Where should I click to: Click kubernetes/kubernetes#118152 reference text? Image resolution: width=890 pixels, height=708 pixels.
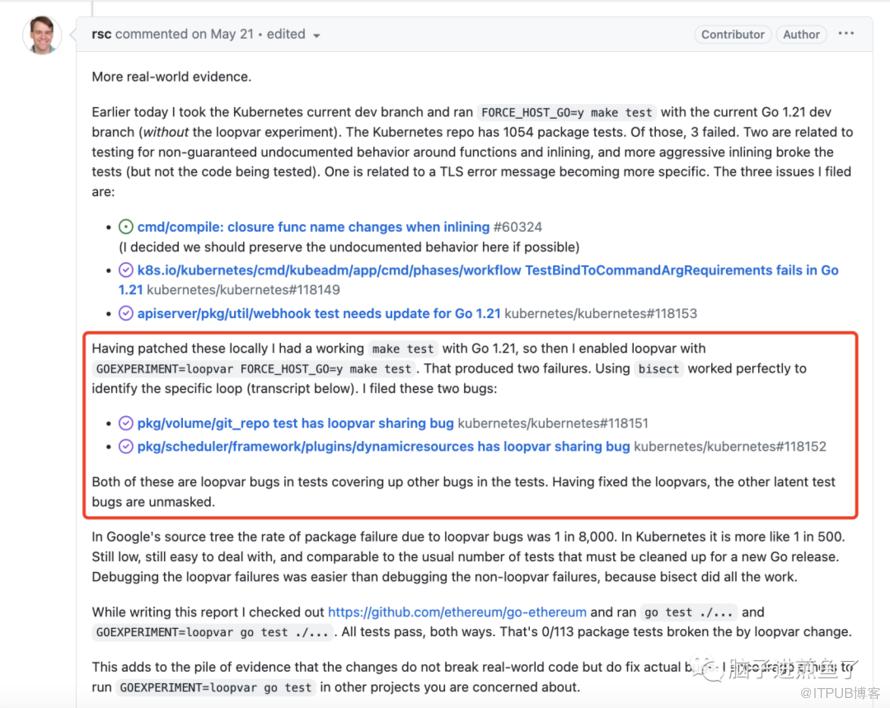[x=730, y=446]
